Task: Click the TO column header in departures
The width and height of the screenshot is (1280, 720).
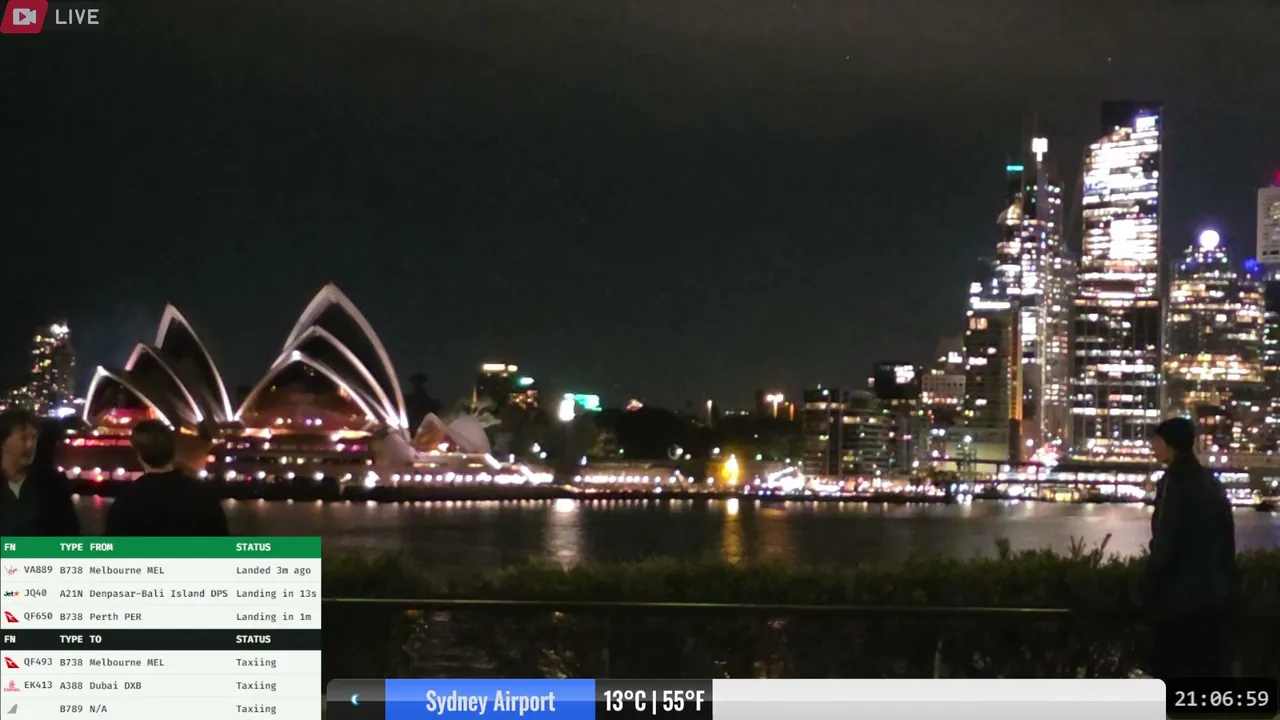Action: click(95, 639)
